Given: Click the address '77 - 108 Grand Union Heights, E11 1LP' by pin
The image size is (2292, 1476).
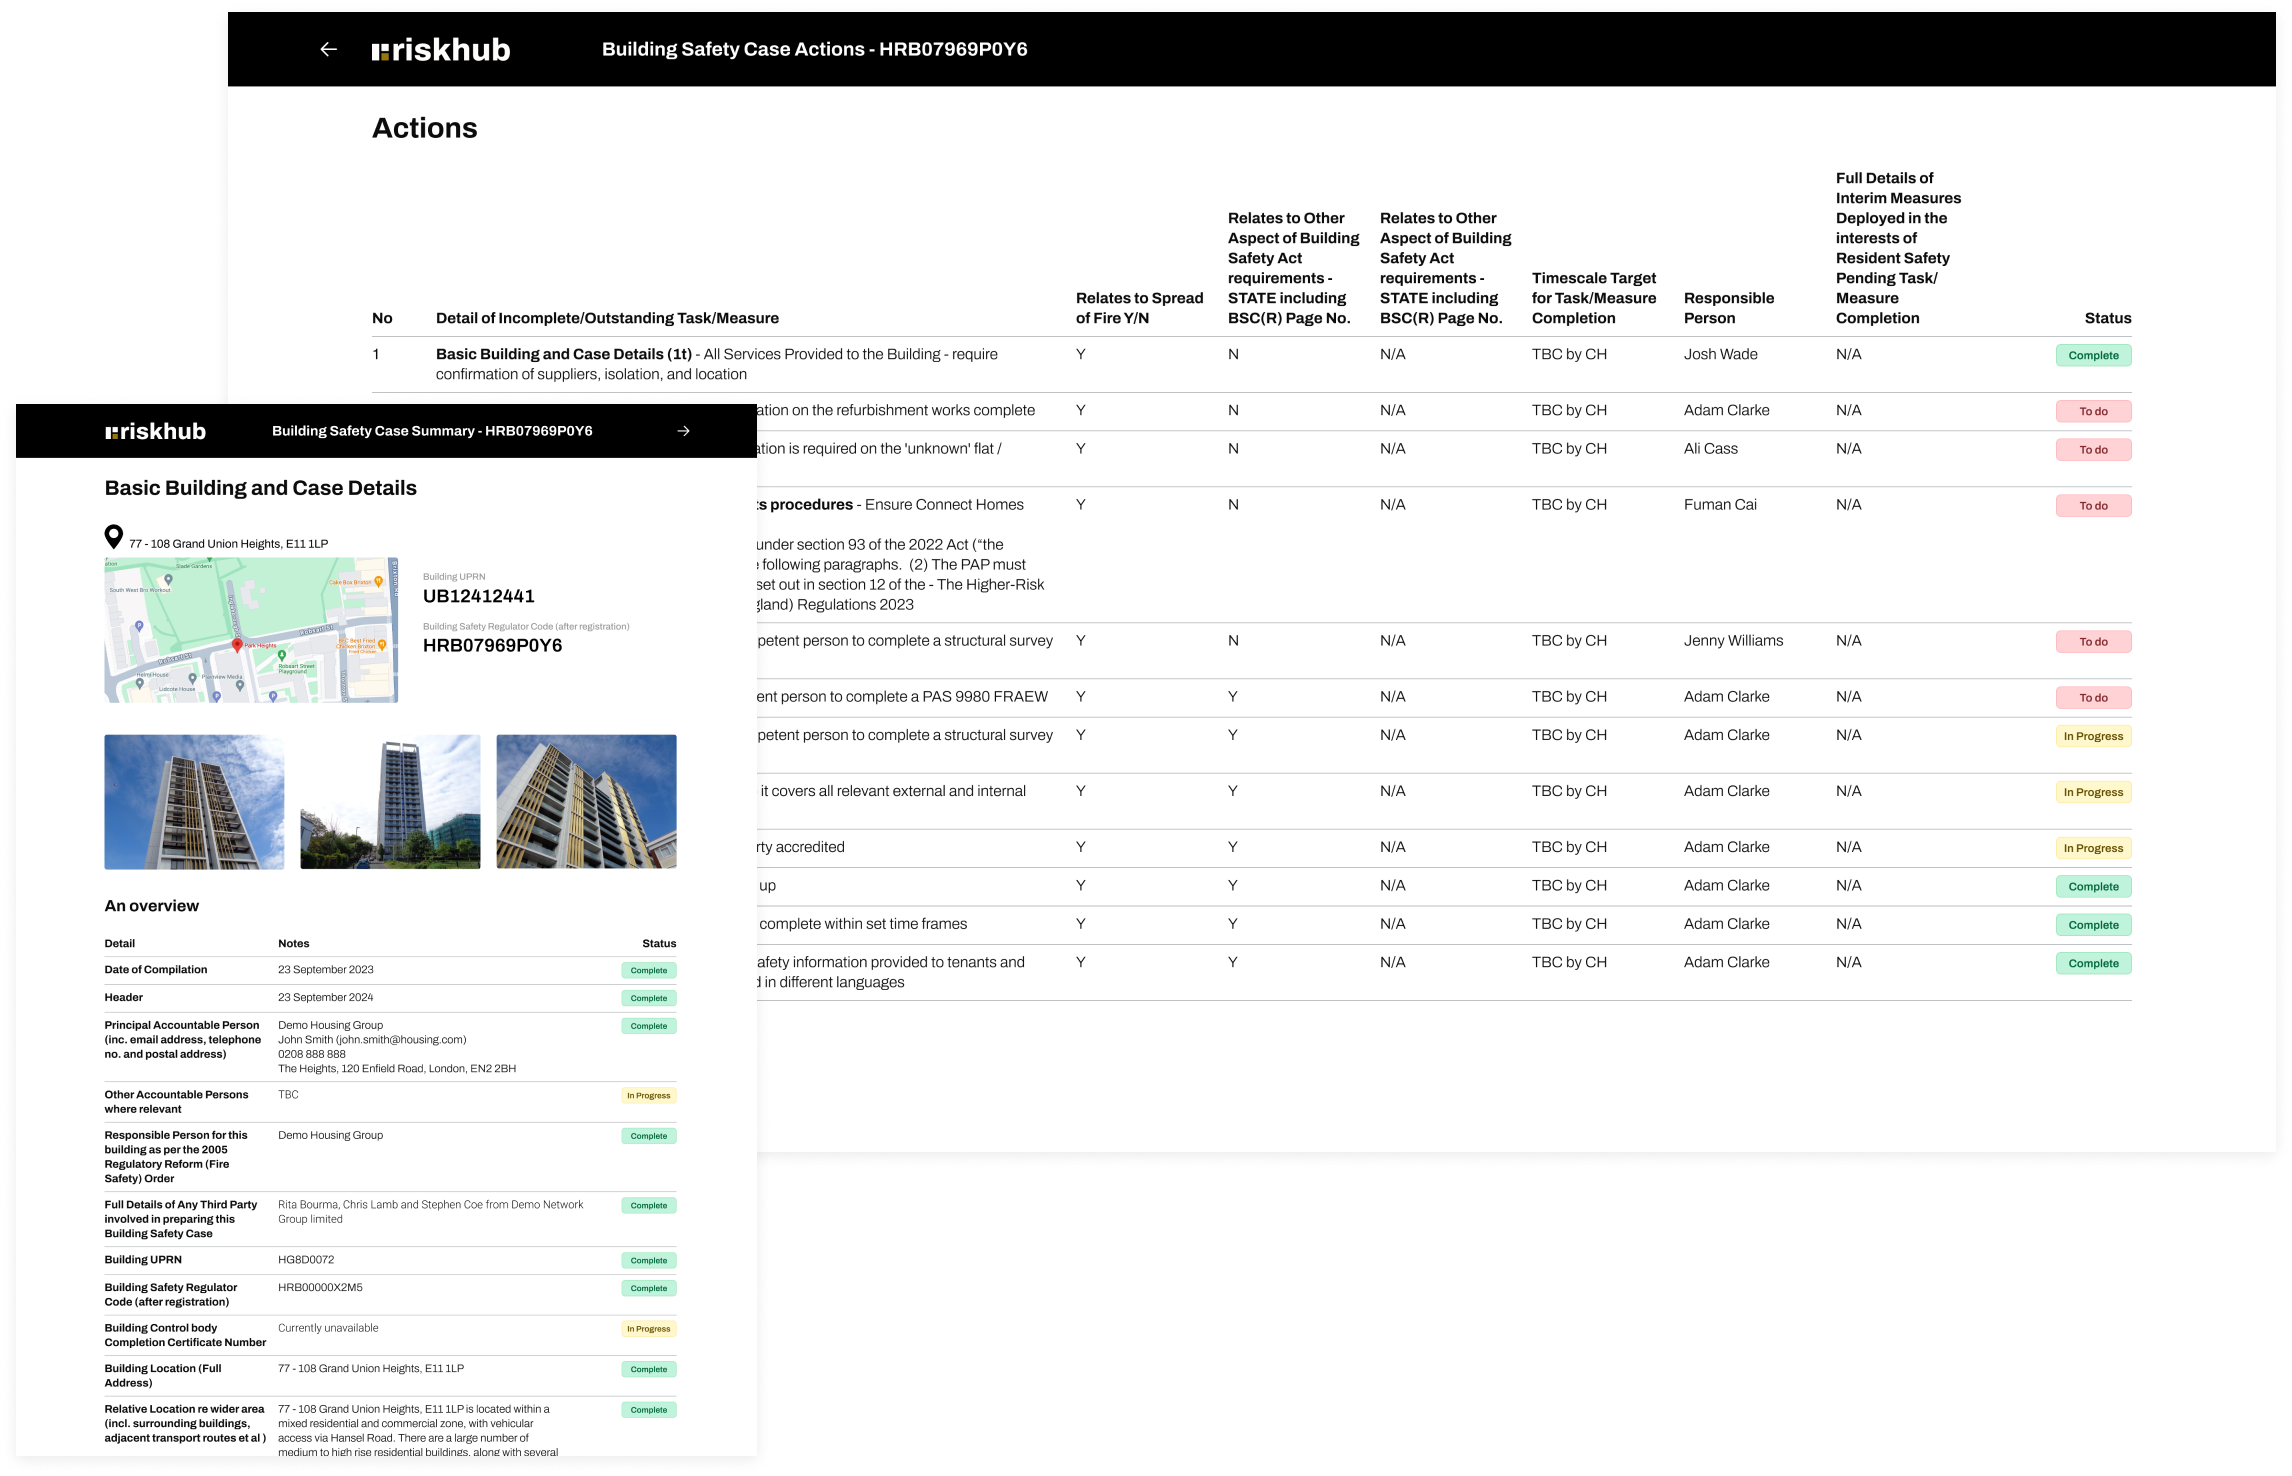Looking at the screenshot, I should click(228, 544).
